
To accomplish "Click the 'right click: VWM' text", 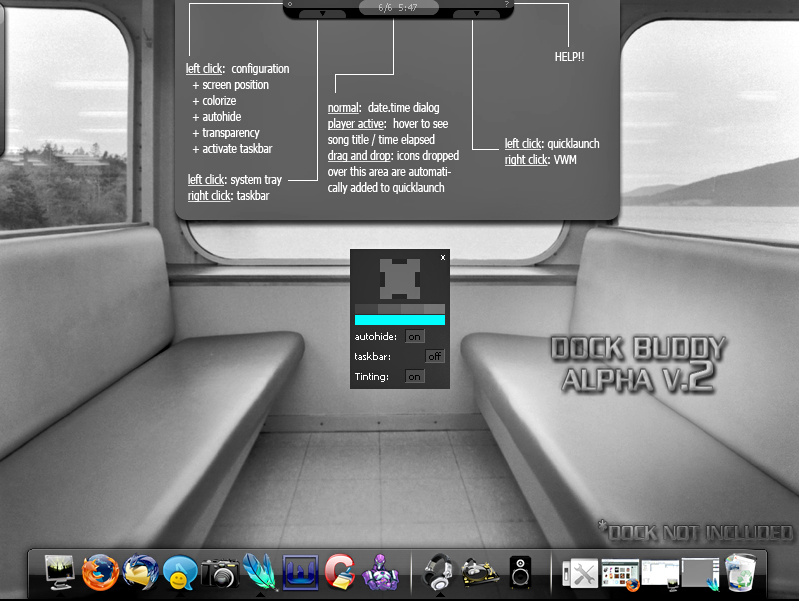I will pos(541,160).
